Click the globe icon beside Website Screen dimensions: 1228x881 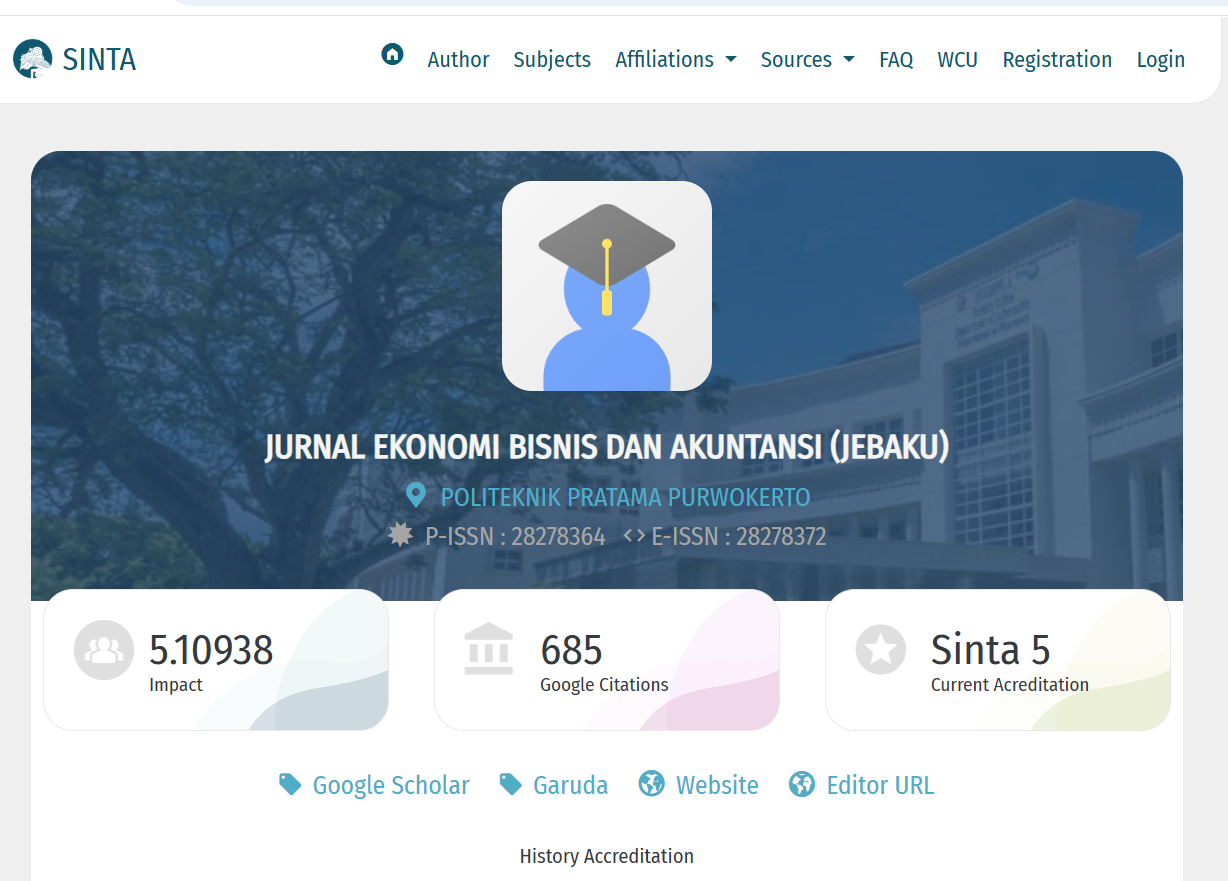tap(652, 784)
